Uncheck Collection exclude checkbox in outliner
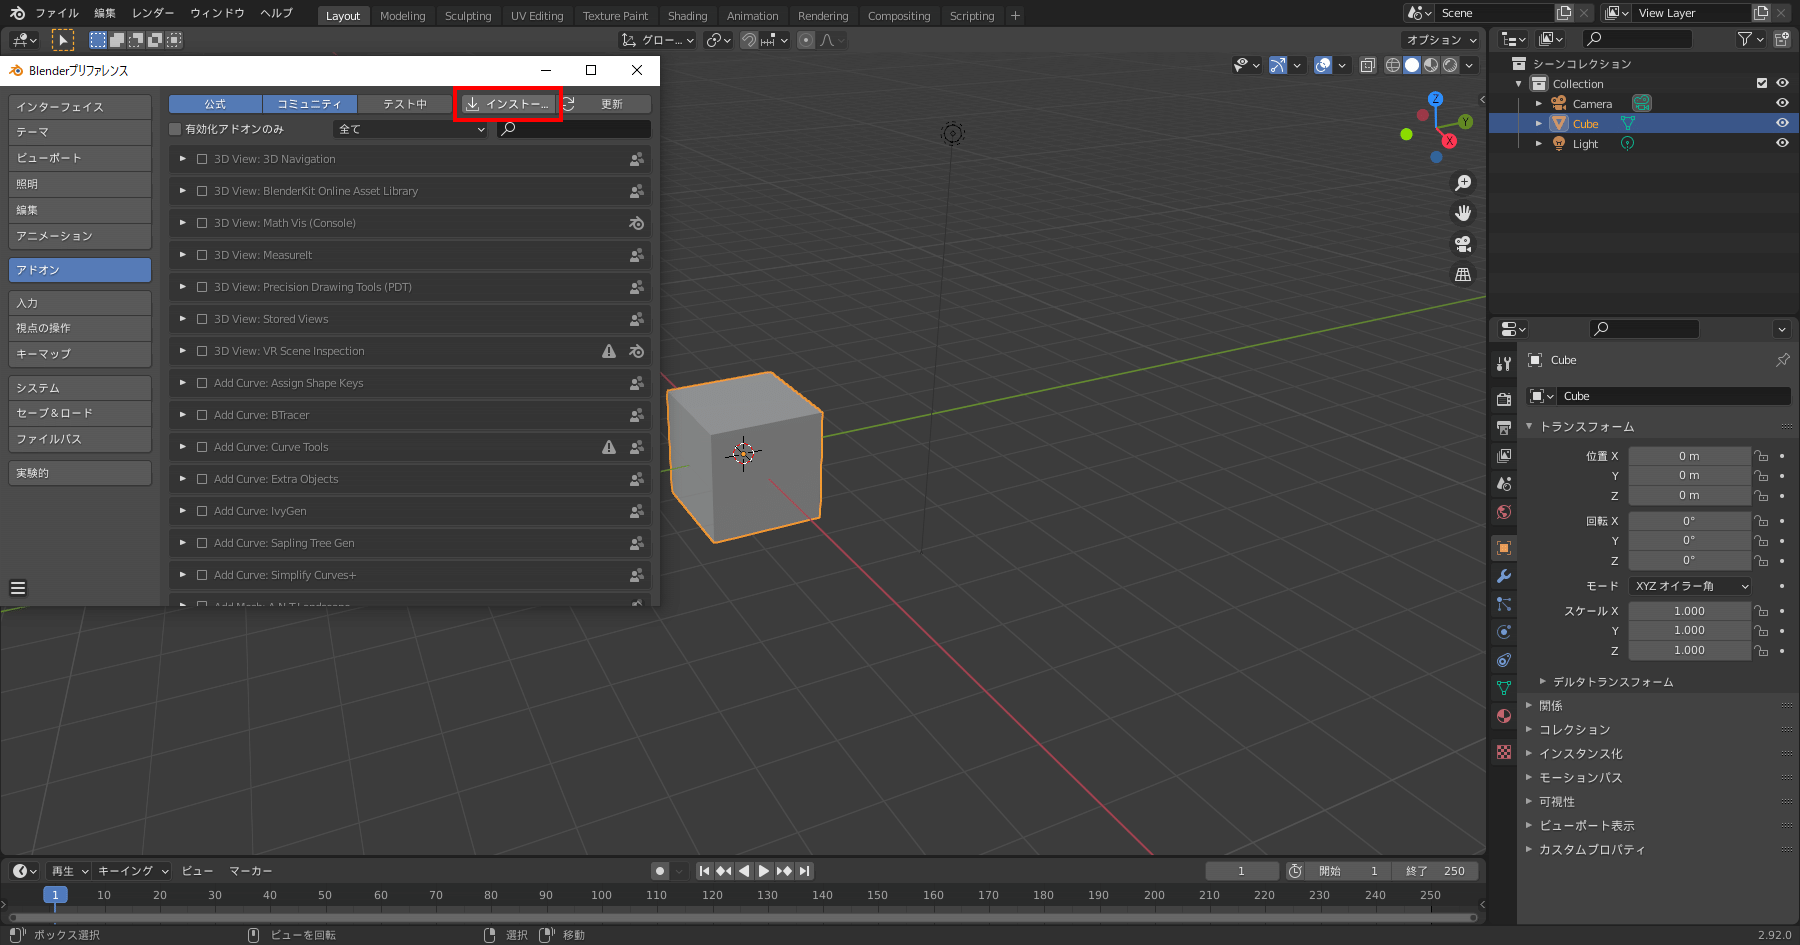This screenshot has height=945, width=1800. click(1762, 83)
